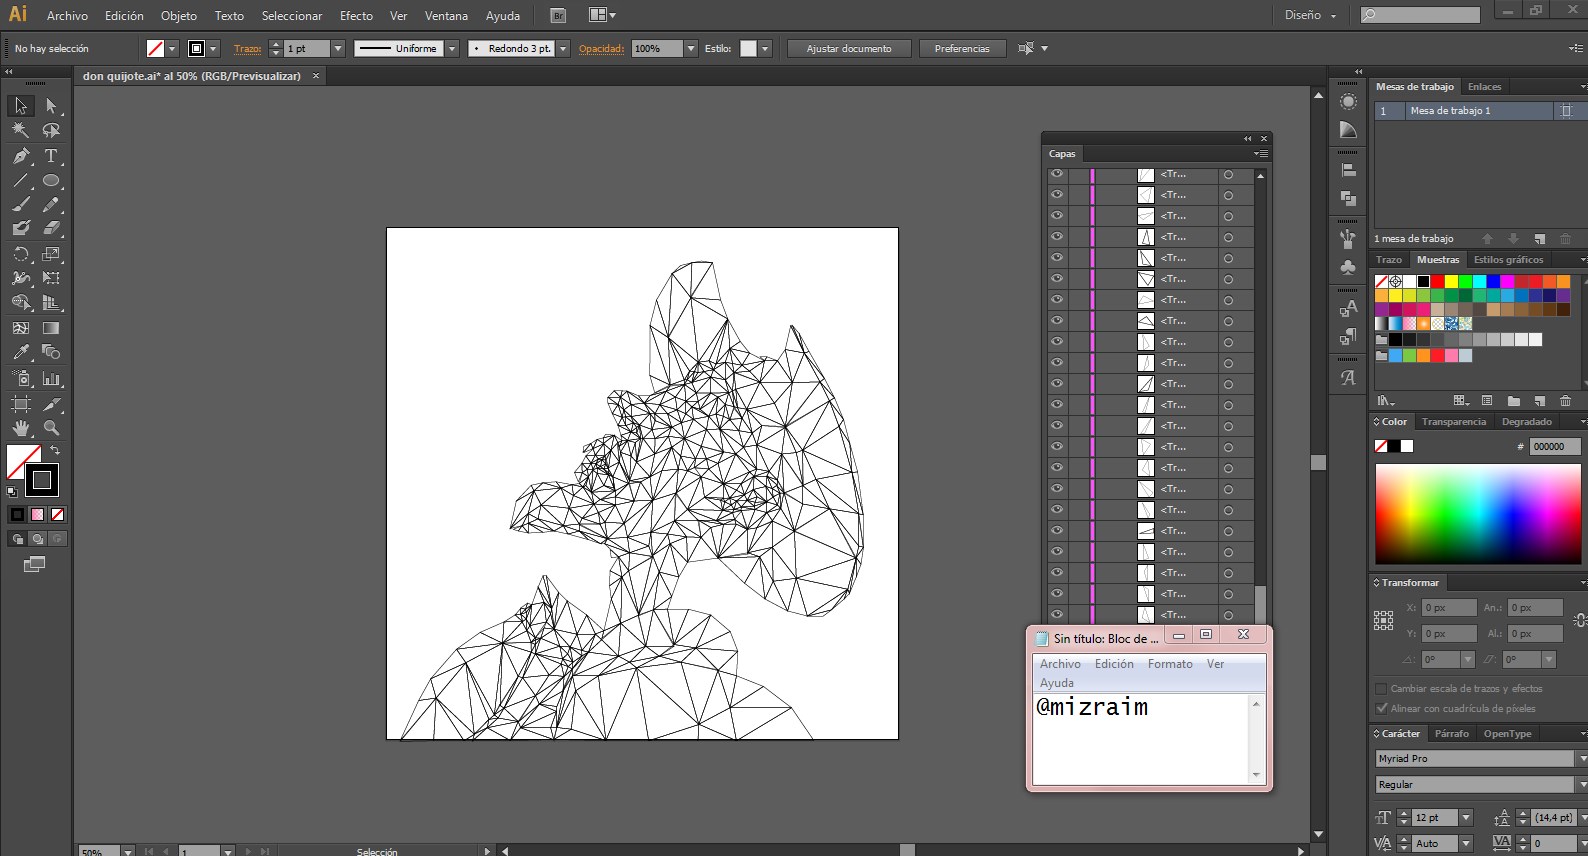
Task: Delete swatch with Muestras panel trash icon
Action: tap(1565, 401)
